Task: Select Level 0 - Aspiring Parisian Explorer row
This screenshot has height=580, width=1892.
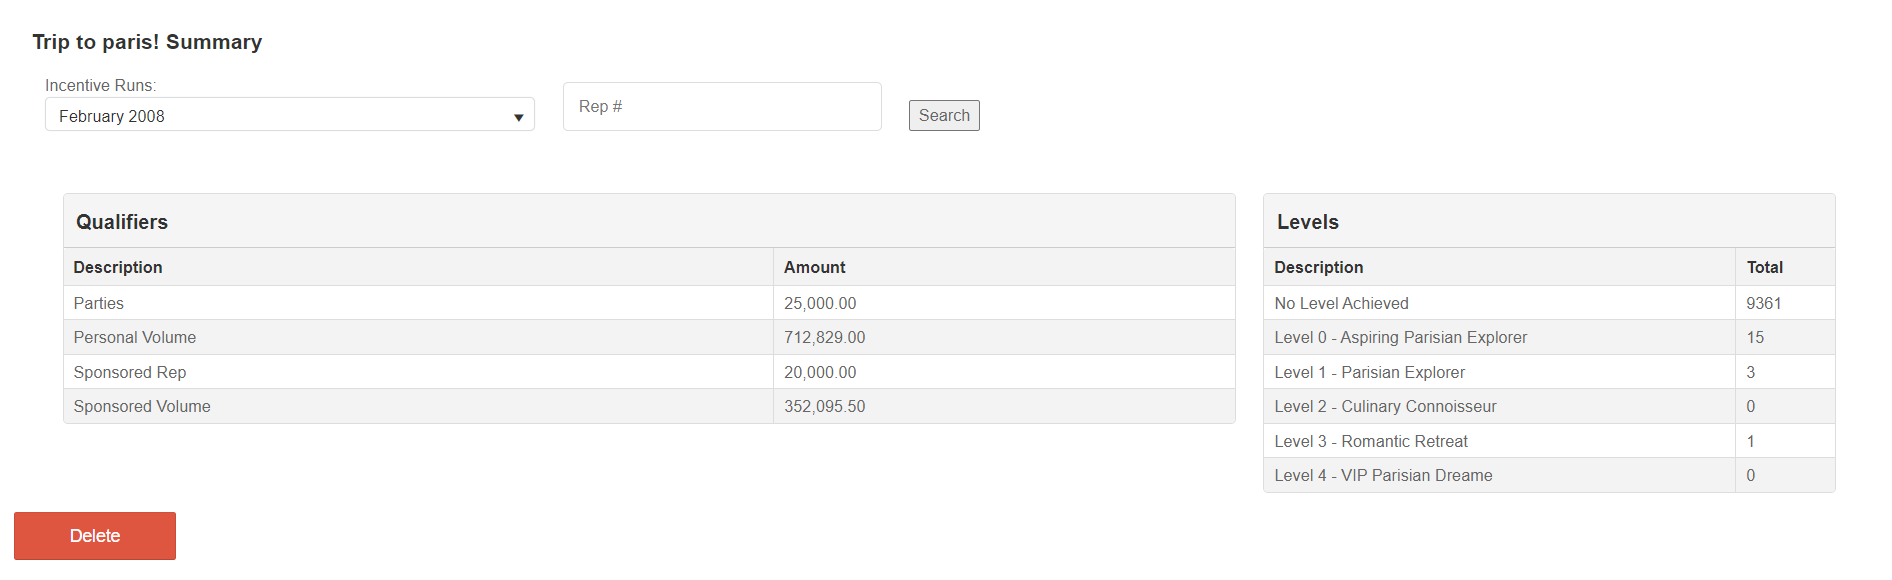Action: (x=1400, y=338)
